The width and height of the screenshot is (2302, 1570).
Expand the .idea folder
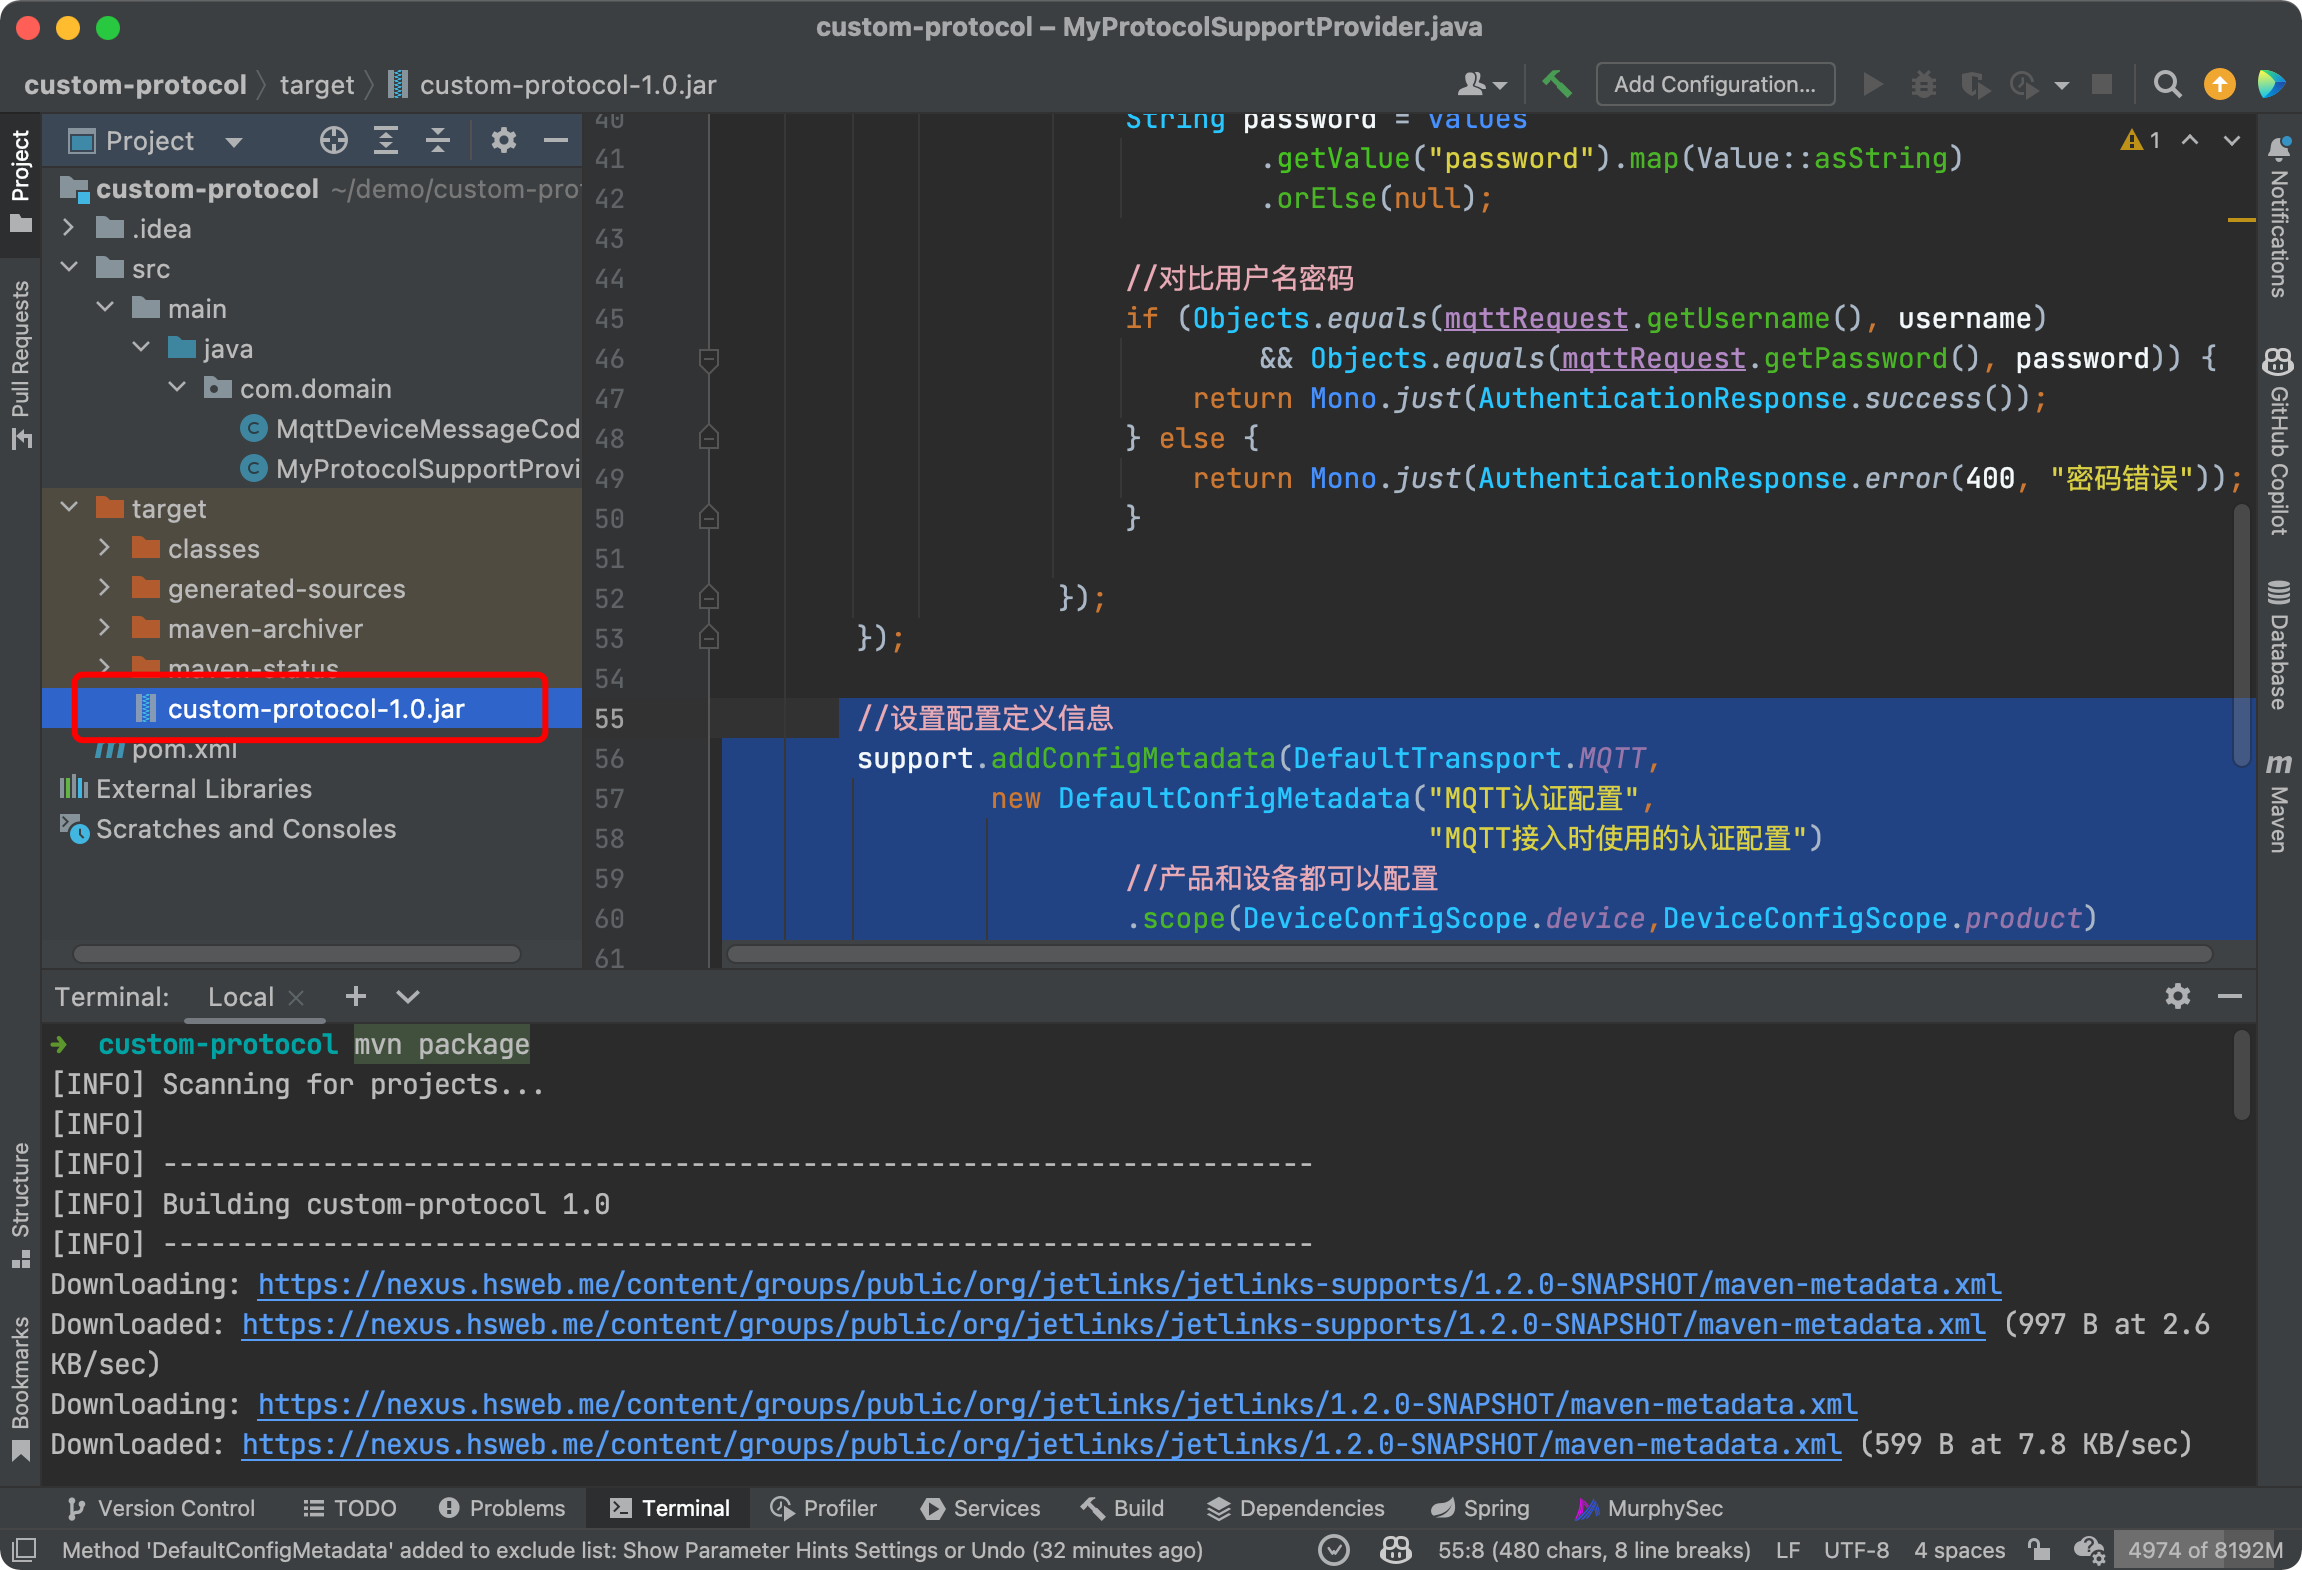68,228
